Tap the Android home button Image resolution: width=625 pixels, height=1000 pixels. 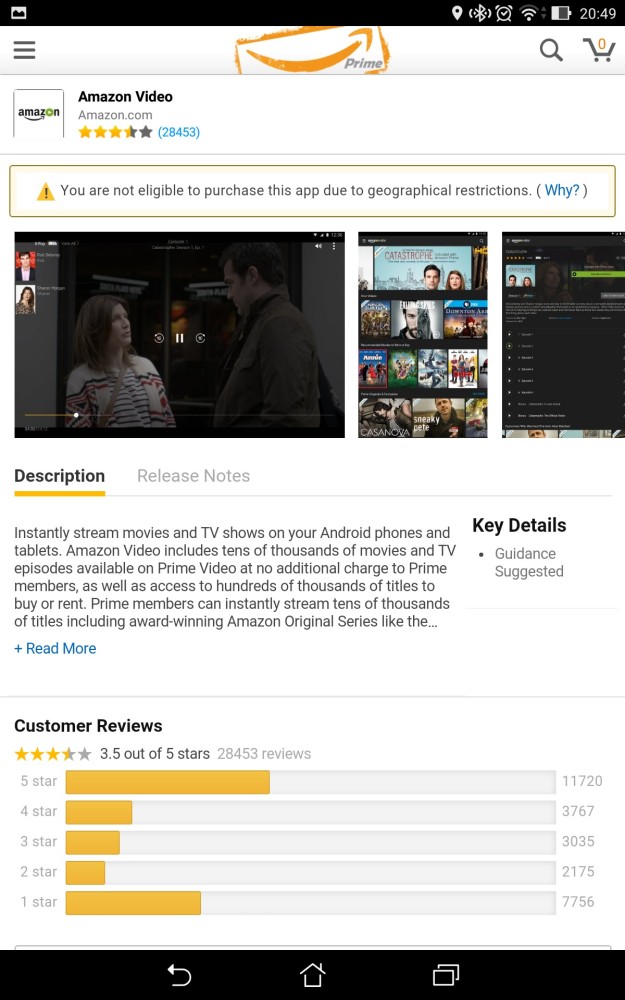click(312, 974)
